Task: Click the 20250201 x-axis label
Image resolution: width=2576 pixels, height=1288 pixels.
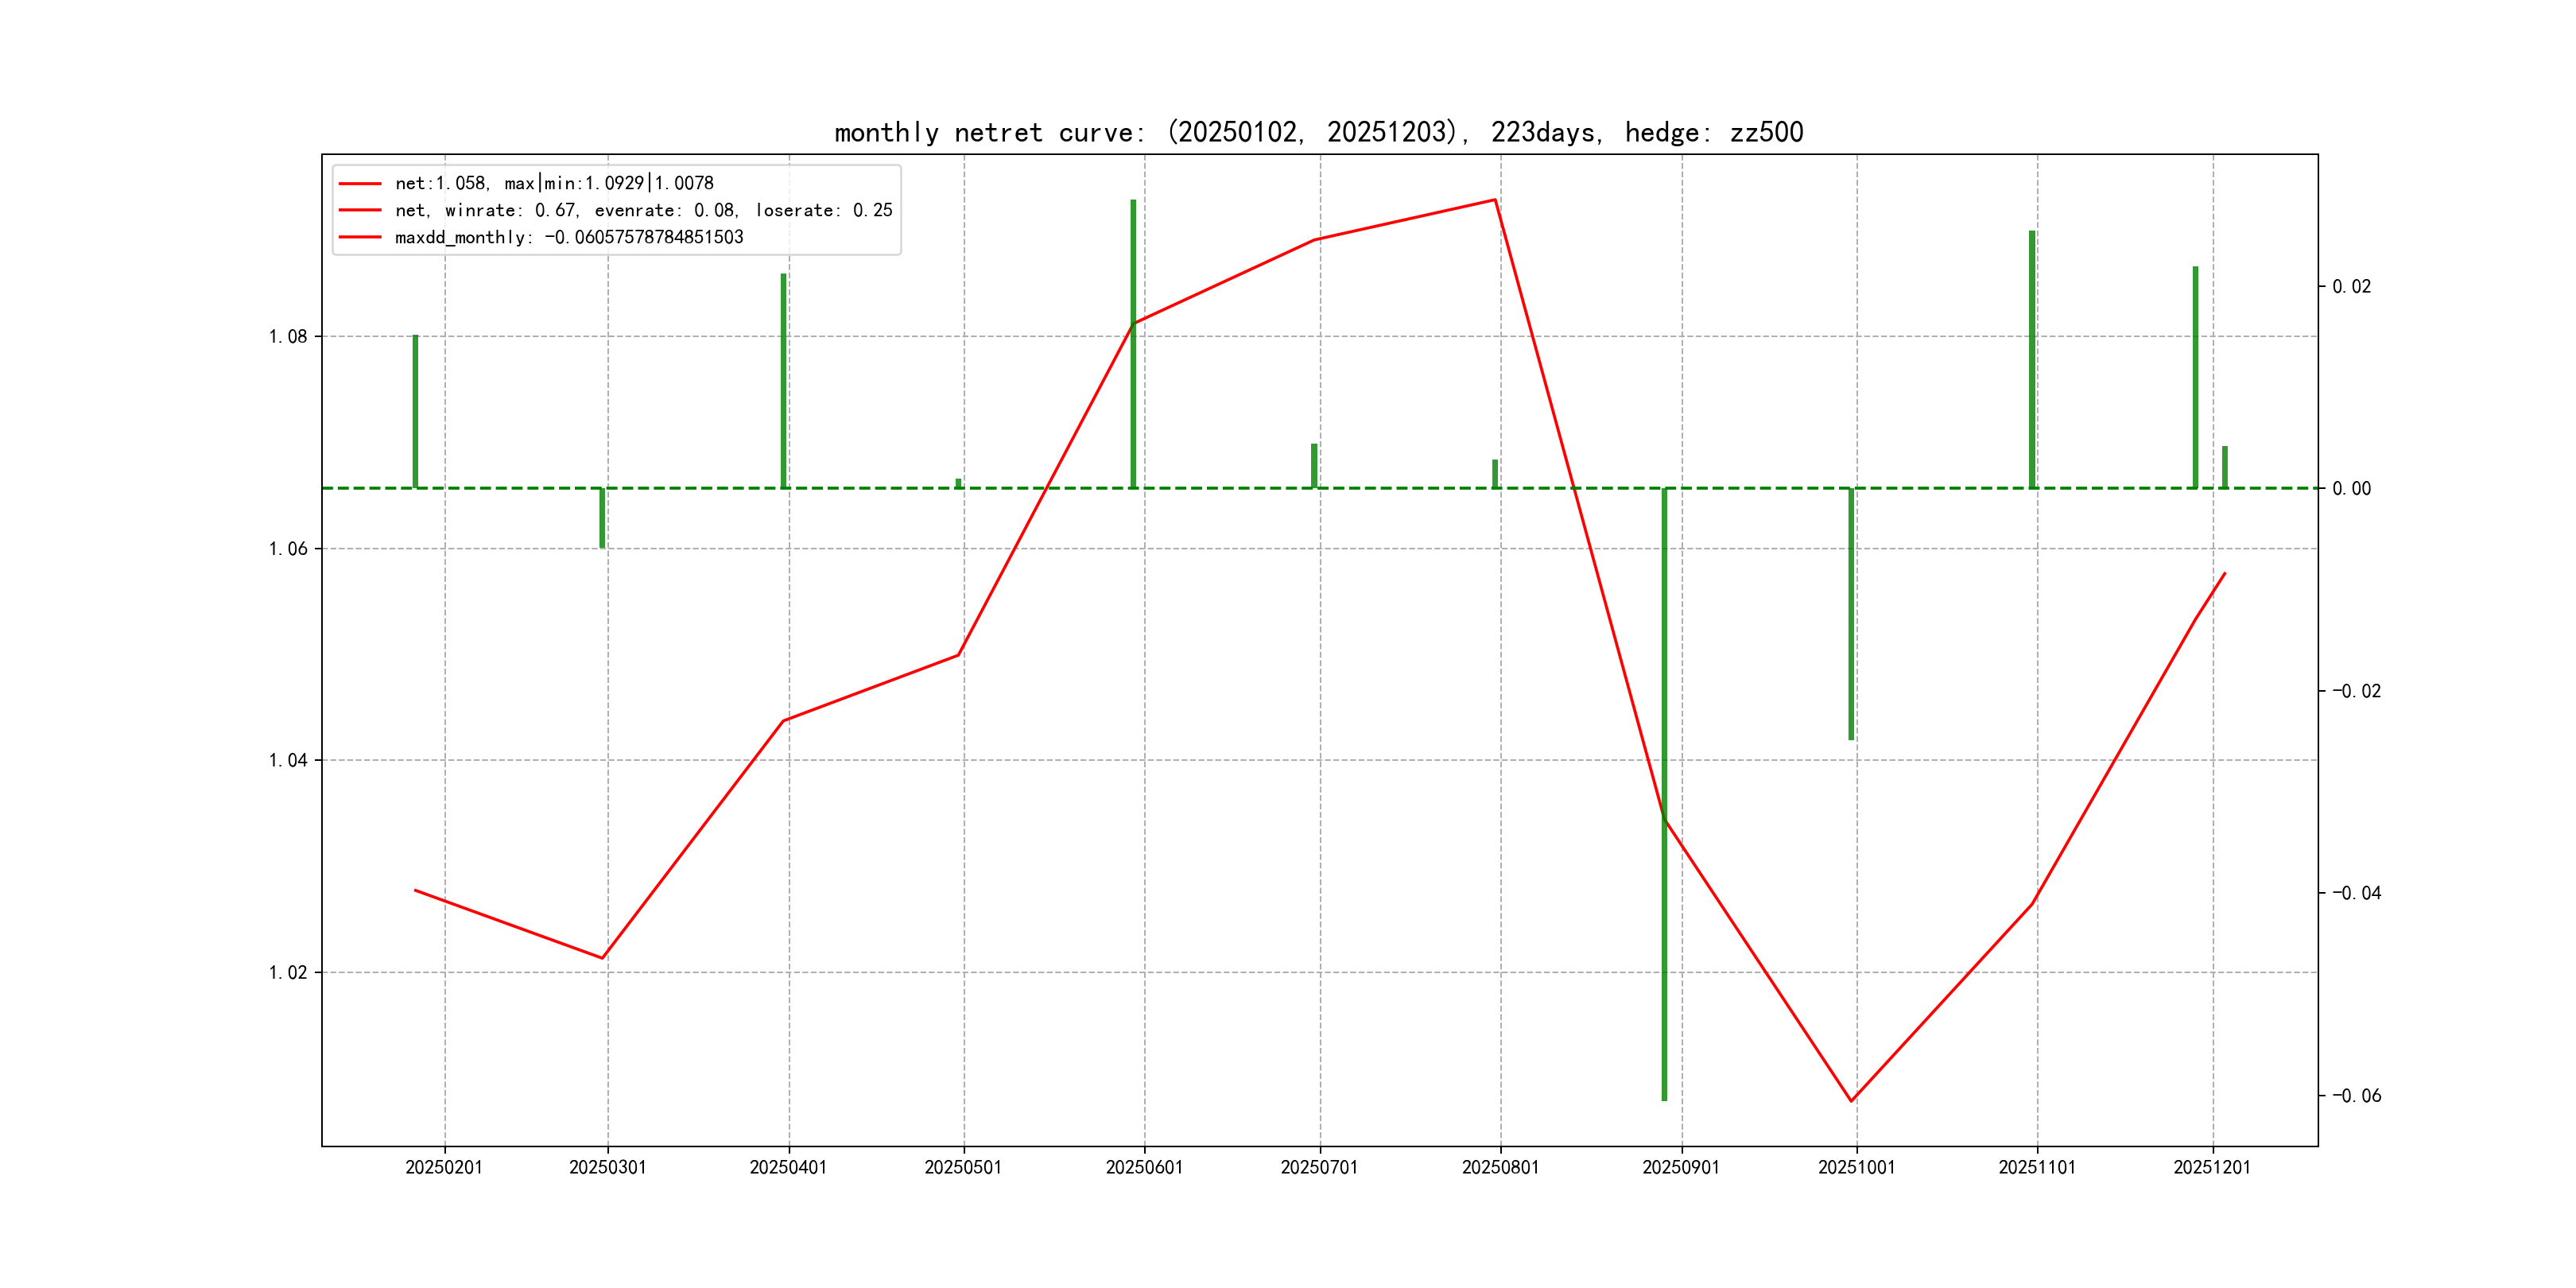Action: tap(444, 1167)
